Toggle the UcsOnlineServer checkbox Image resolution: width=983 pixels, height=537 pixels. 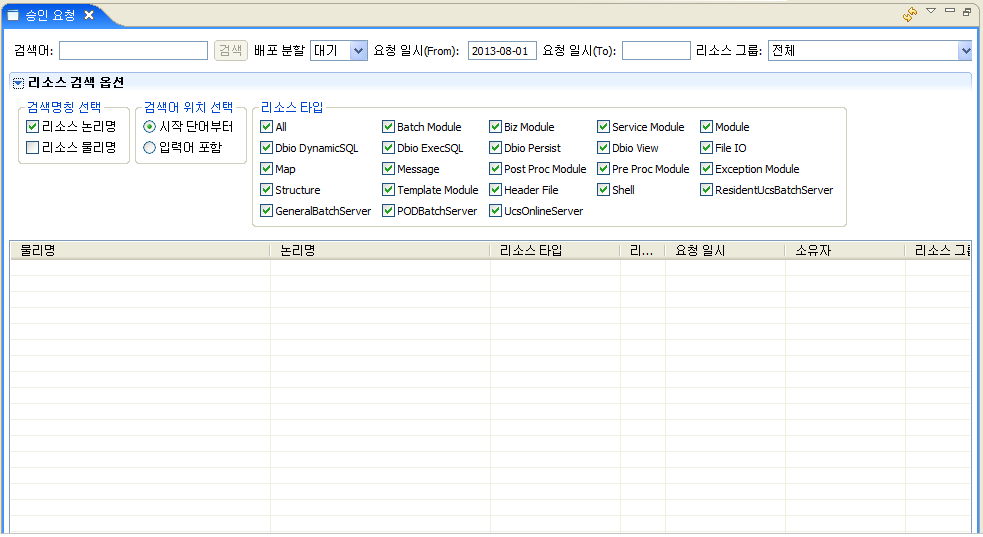click(495, 211)
